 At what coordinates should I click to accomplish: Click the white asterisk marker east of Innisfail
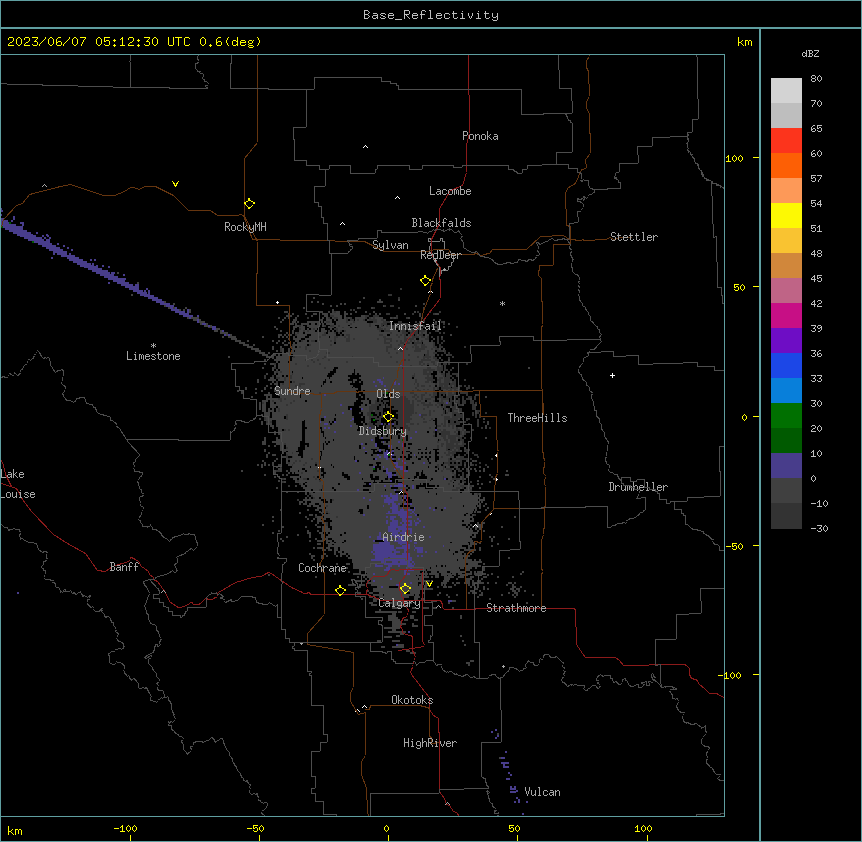pyautogui.click(x=502, y=303)
